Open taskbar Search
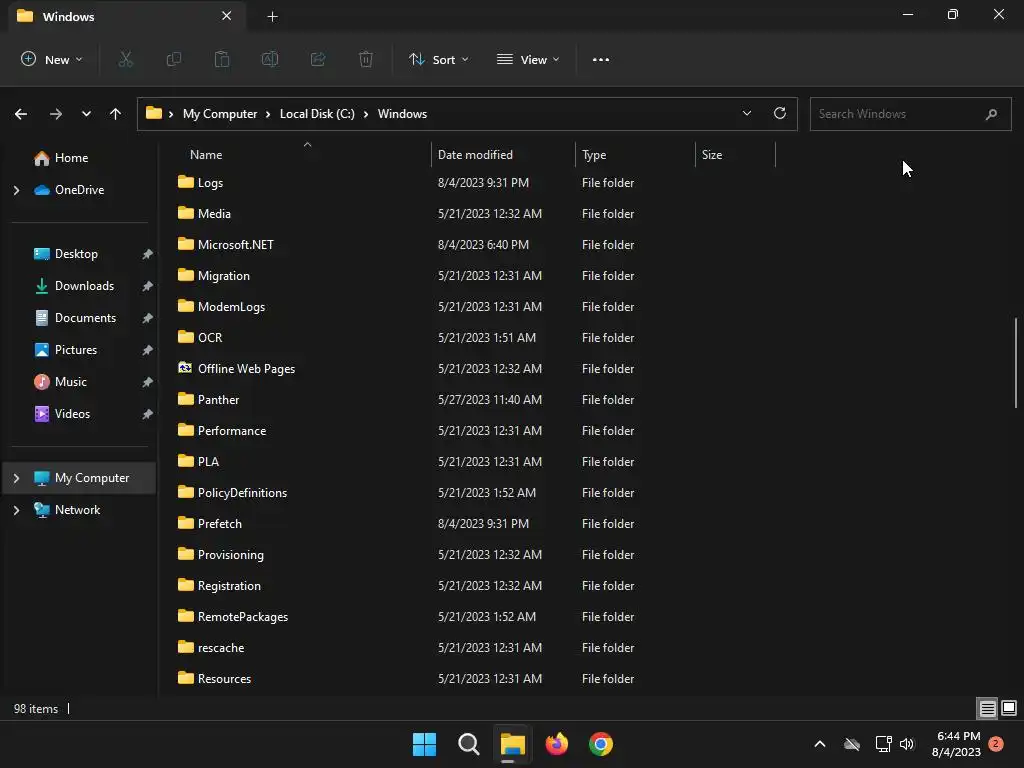The image size is (1024, 768). [468, 744]
